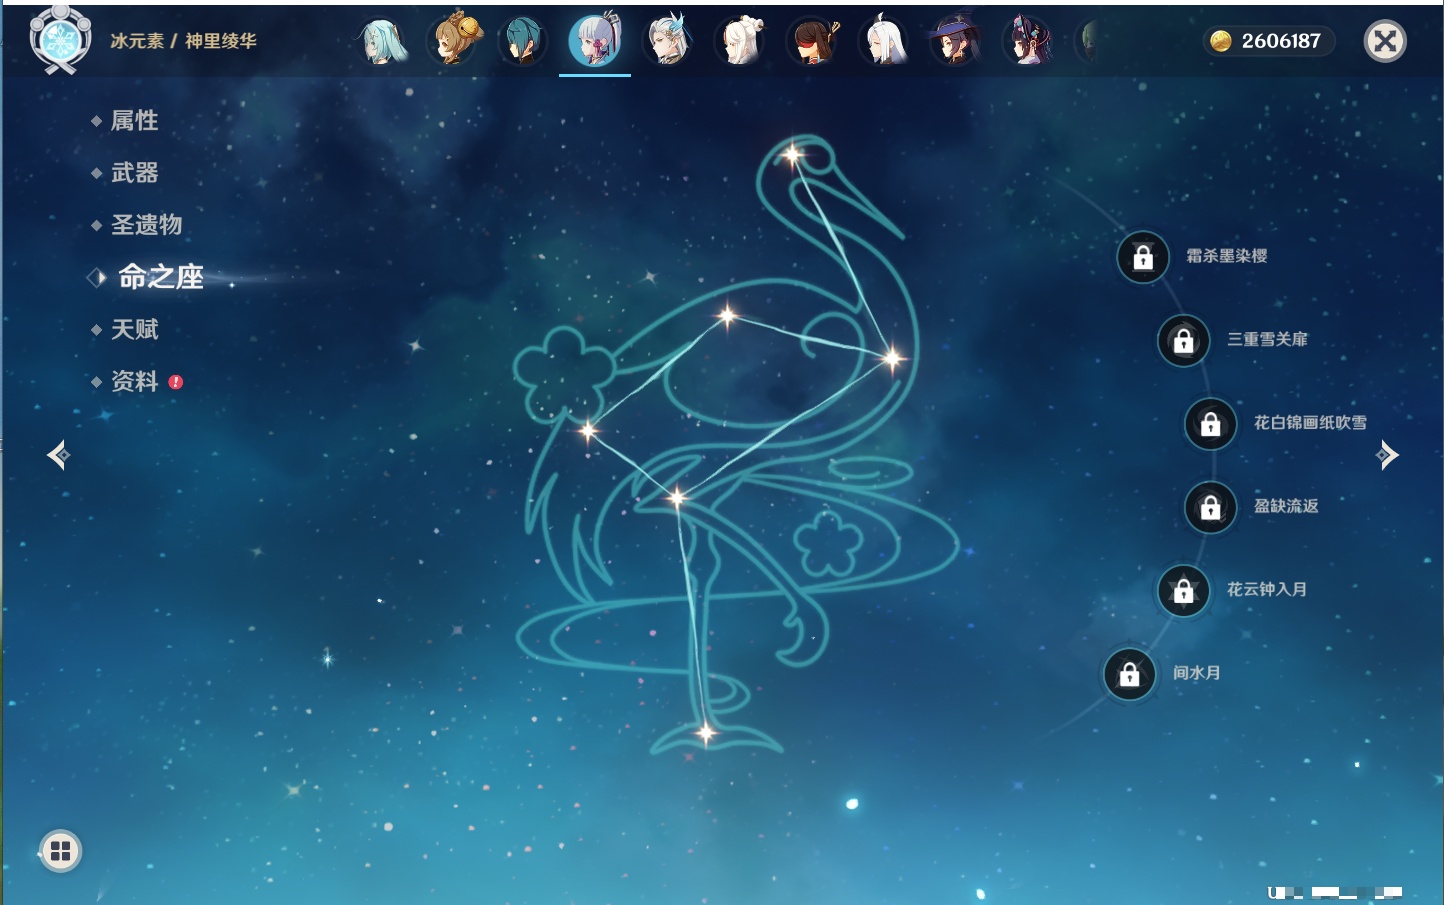Click the 盈缺流返 constellation label
The width and height of the screenshot is (1444, 905).
tap(1286, 506)
